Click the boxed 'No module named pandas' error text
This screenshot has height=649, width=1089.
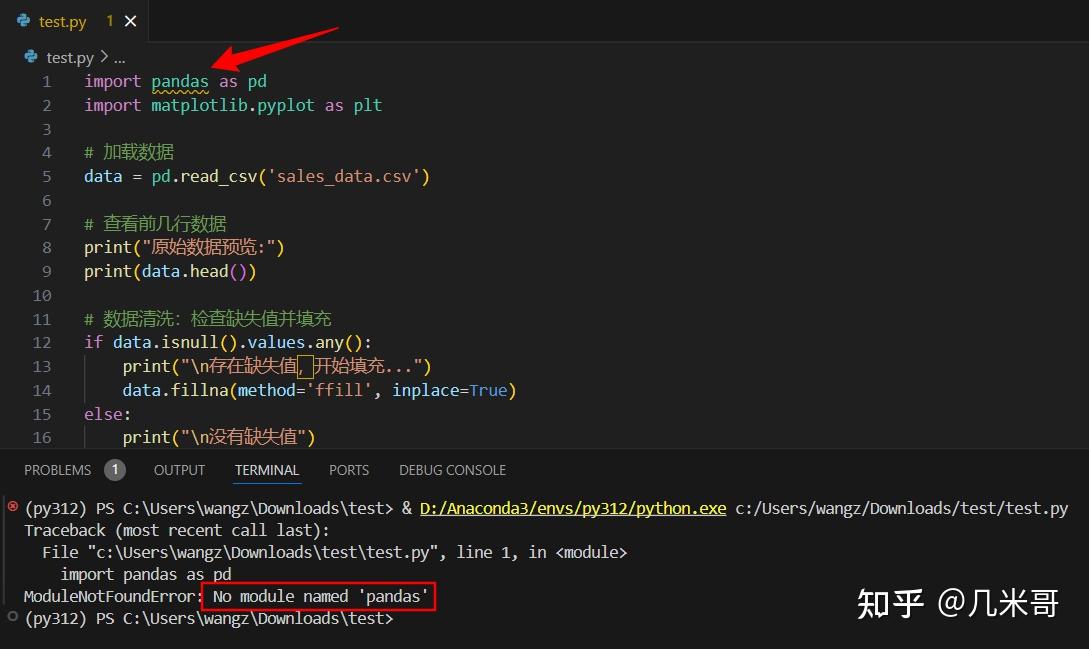pos(318,596)
